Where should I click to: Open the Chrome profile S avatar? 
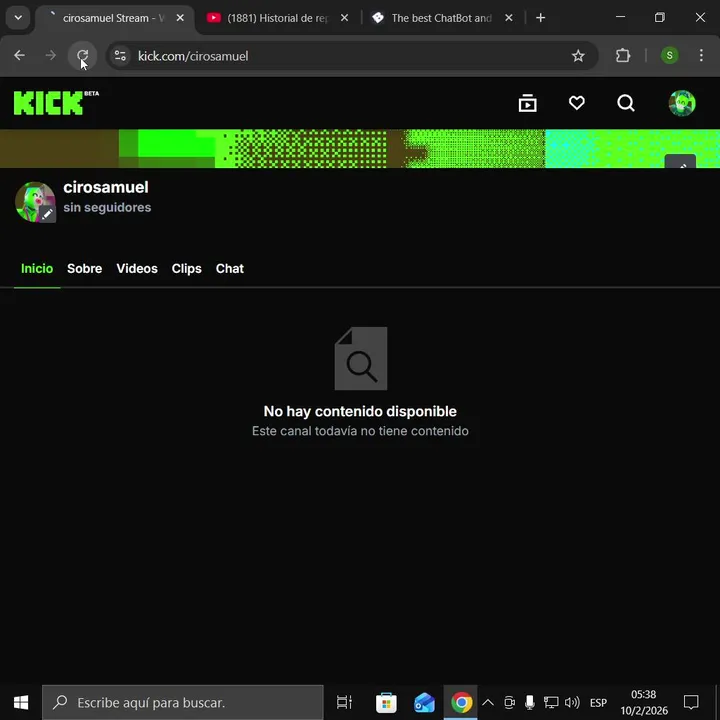669,56
